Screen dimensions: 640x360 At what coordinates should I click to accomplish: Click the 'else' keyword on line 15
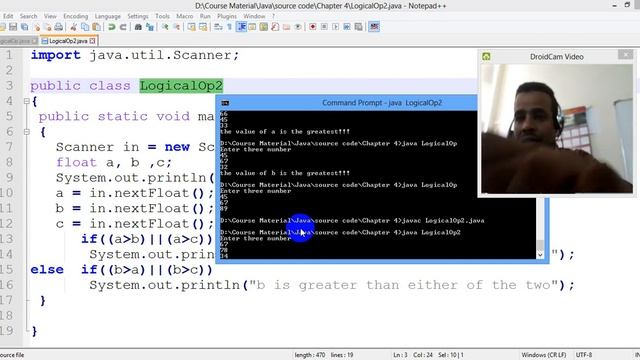click(x=47, y=270)
